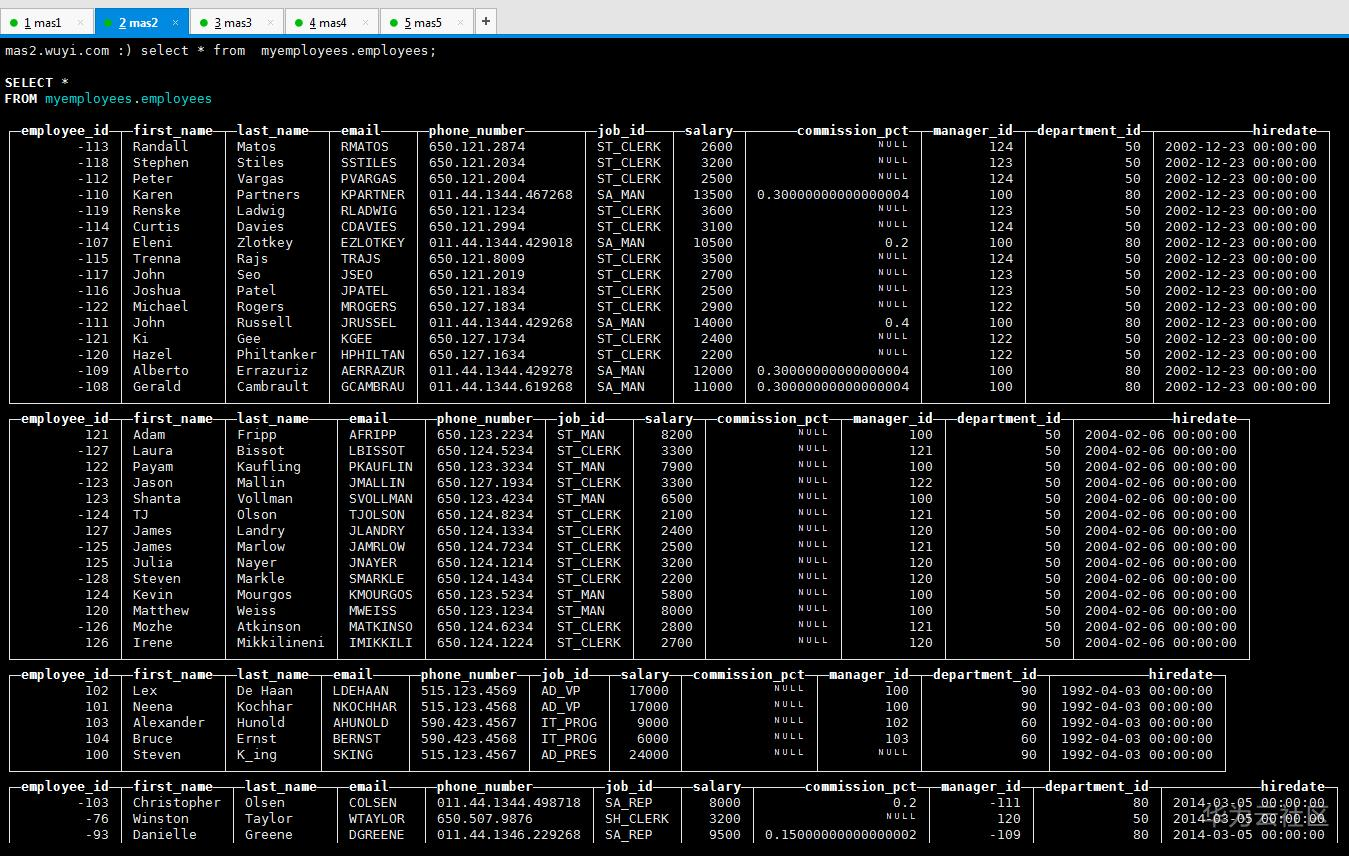Click the email AHUNOLD

(361, 723)
